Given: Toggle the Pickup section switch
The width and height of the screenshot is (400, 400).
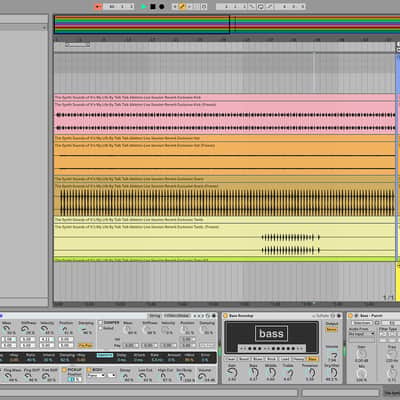Looking at the screenshot, I should click(64, 370).
